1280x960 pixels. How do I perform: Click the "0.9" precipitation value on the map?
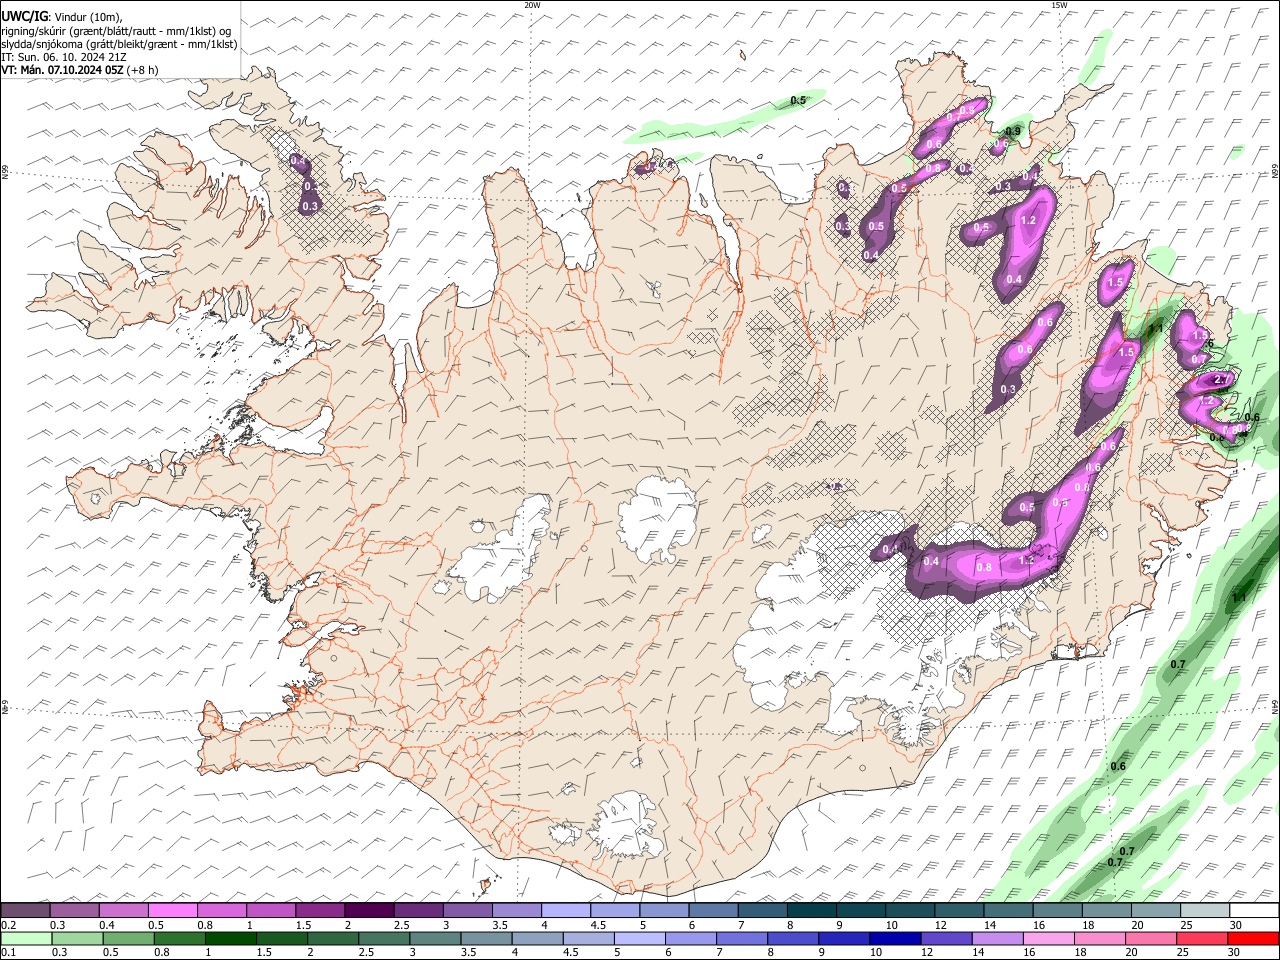click(1013, 131)
